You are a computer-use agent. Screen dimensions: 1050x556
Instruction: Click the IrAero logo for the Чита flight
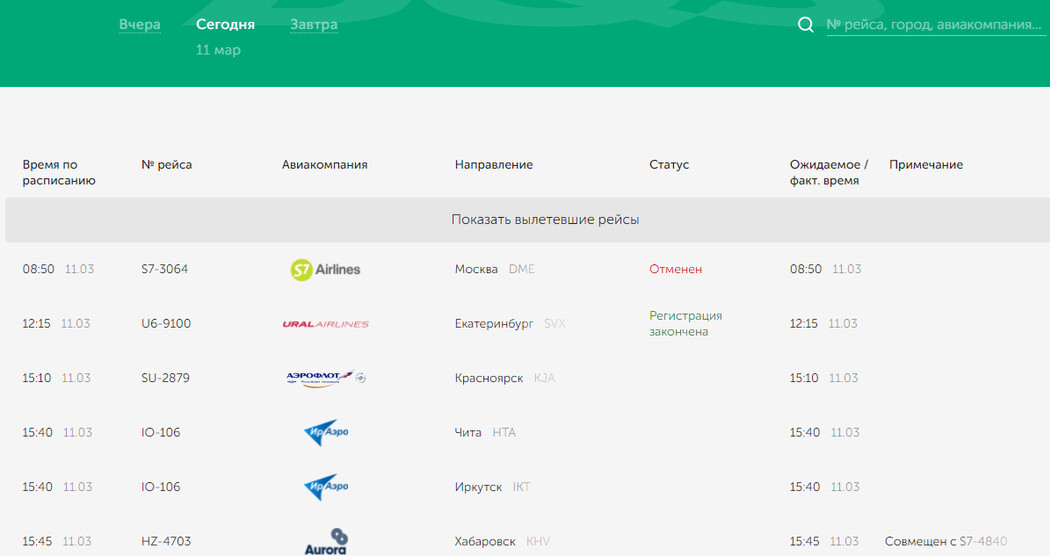[325, 433]
